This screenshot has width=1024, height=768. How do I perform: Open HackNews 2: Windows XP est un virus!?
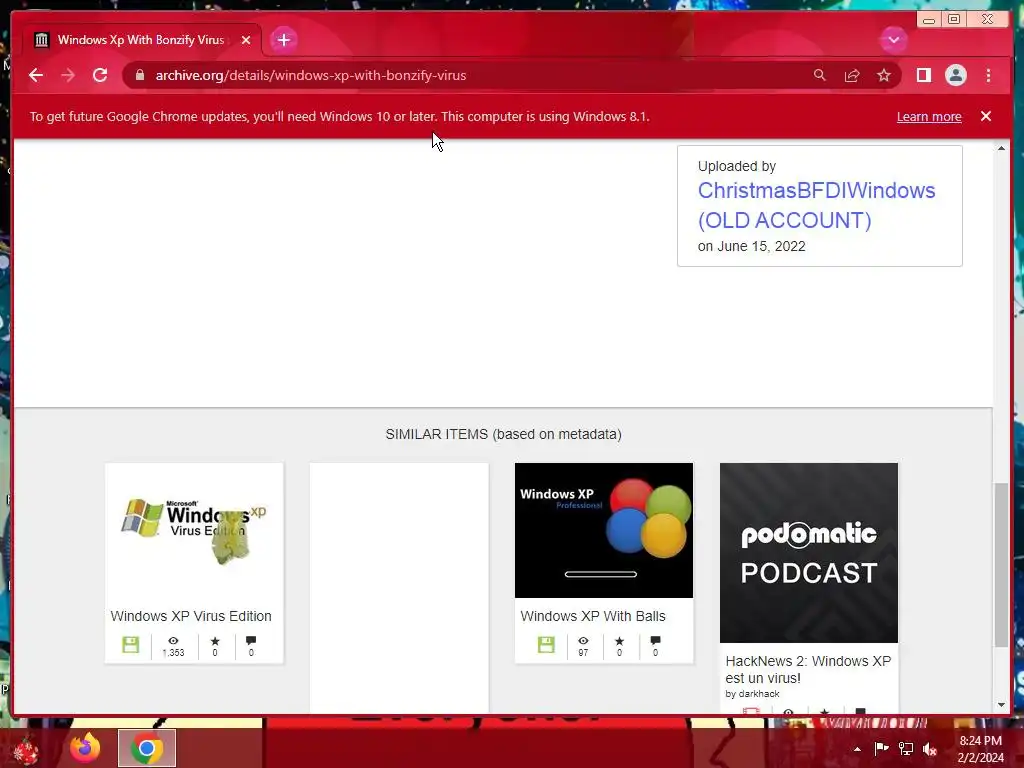coord(808,669)
